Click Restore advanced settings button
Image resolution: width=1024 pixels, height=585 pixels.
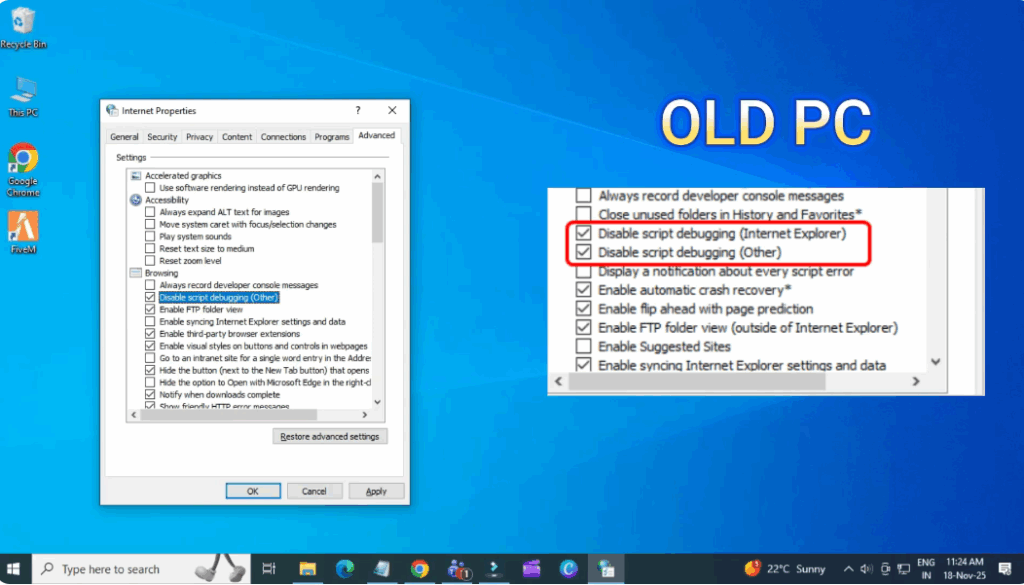point(330,437)
